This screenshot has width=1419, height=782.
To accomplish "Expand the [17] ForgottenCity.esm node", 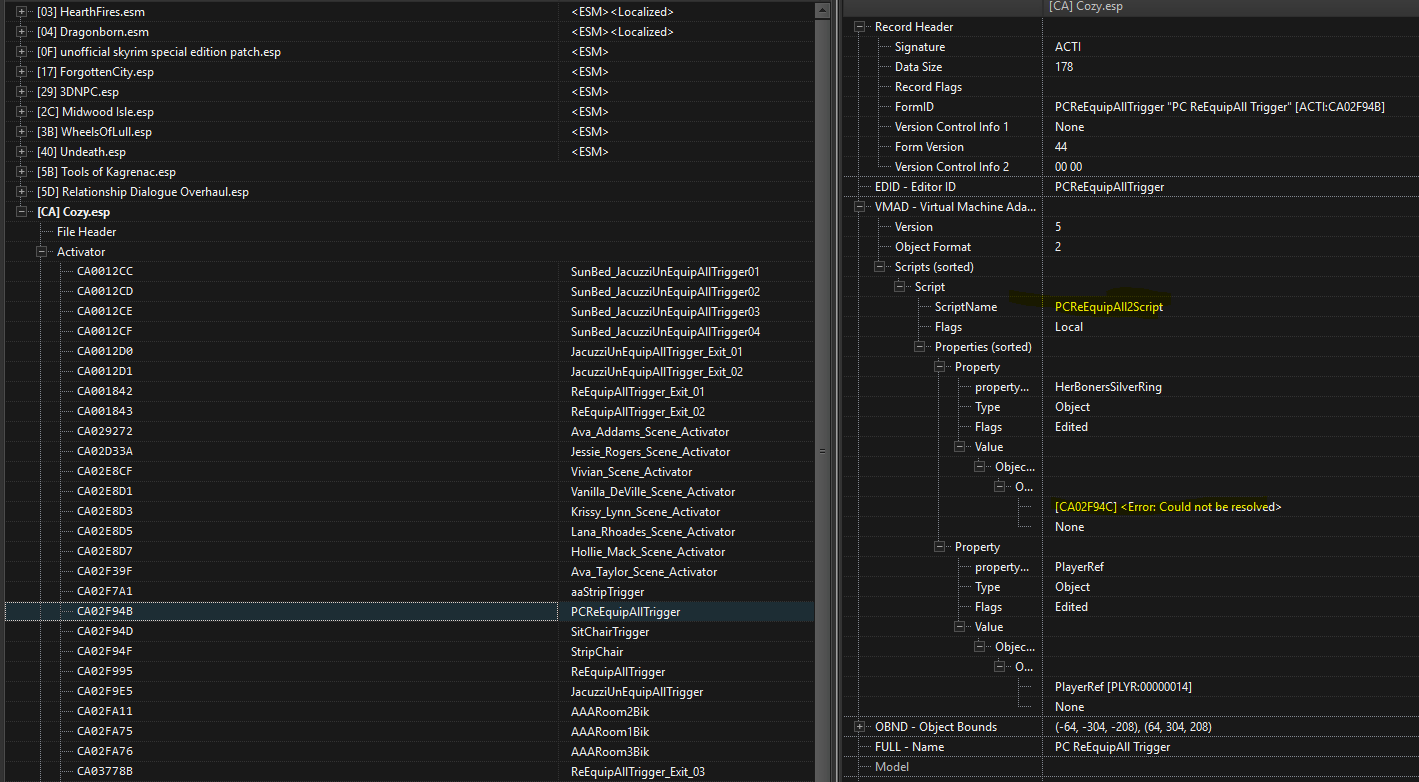I will coord(22,72).
